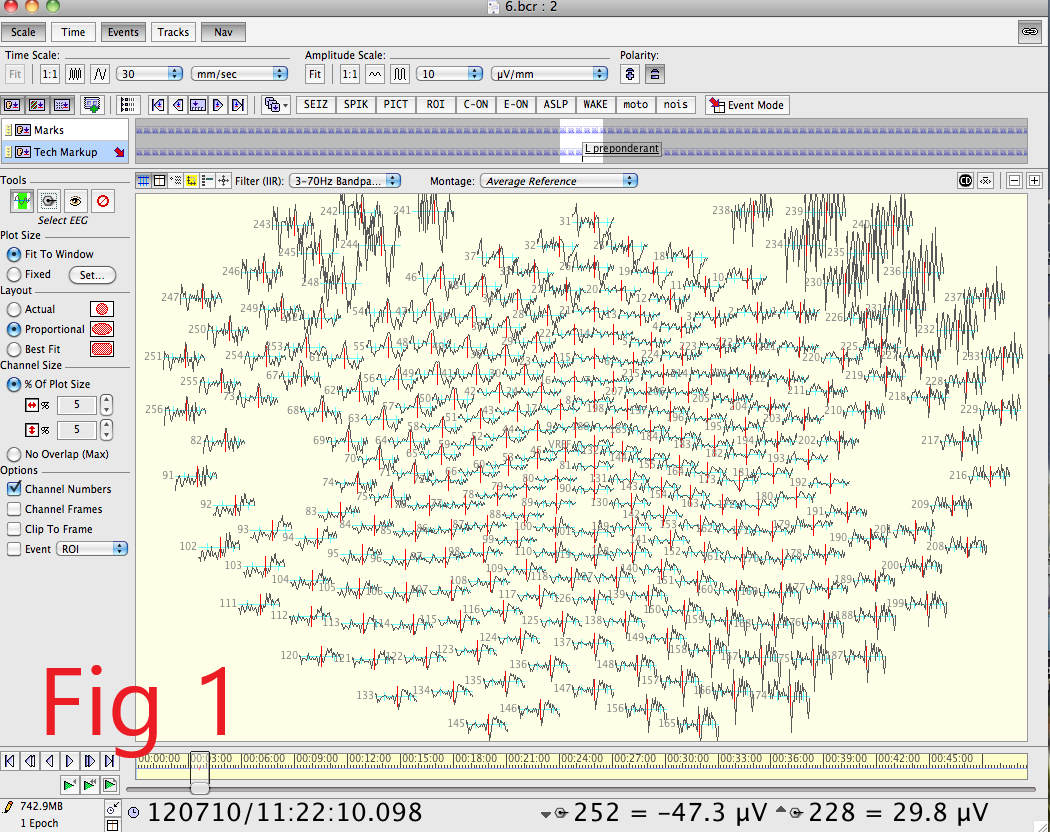Select the EEG selection tool

pos(20,201)
